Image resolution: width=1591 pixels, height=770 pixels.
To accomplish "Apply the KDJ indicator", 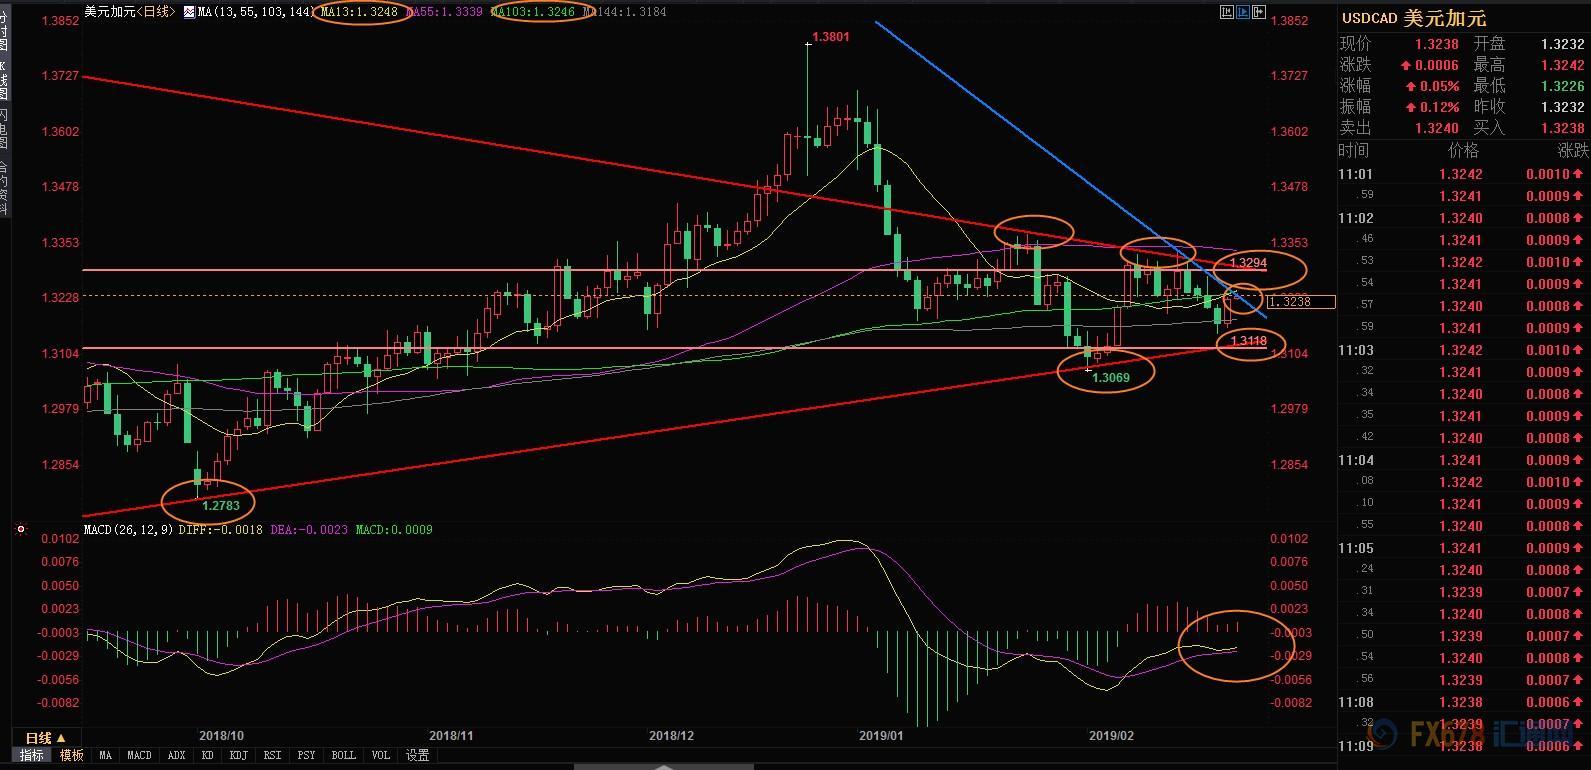I will (x=238, y=755).
